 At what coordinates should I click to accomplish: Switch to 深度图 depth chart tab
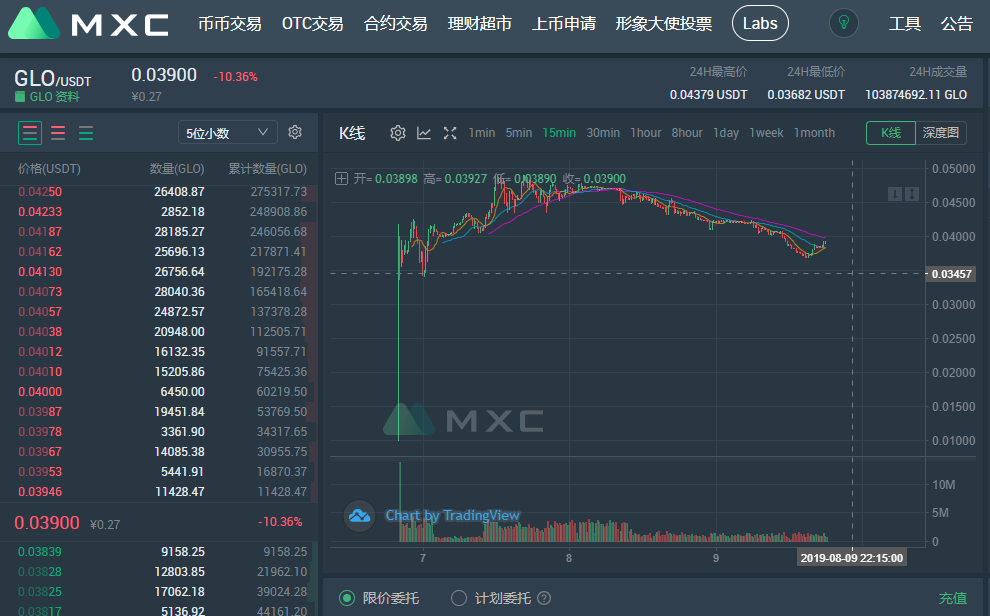tap(941, 133)
